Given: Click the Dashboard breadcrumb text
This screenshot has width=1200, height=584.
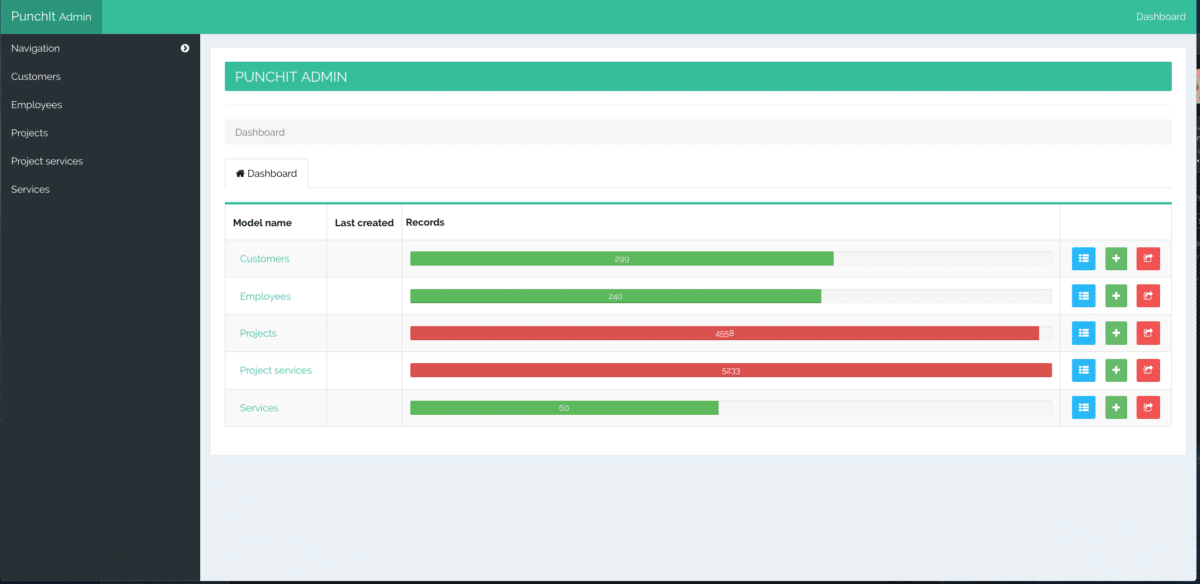Looking at the screenshot, I should pos(260,132).
